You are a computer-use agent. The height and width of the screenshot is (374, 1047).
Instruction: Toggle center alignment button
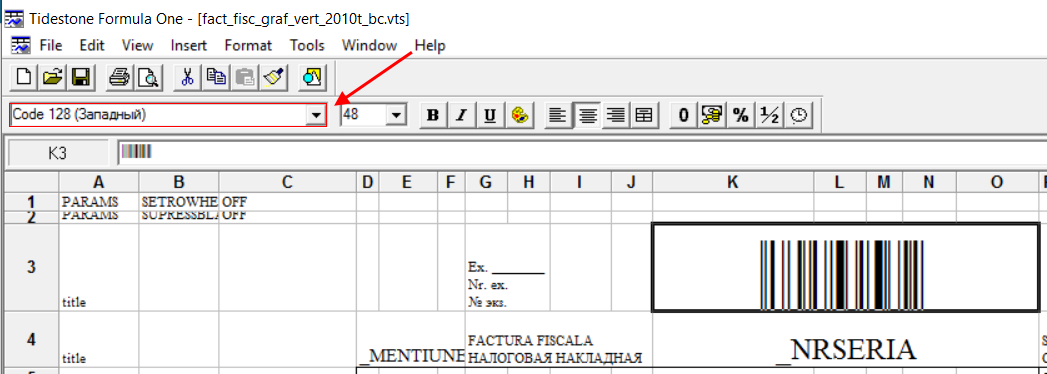pos(587,116)
